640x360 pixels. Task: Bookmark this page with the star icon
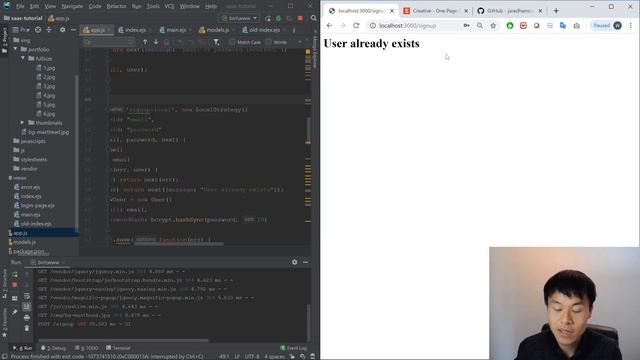coord(493,25)
